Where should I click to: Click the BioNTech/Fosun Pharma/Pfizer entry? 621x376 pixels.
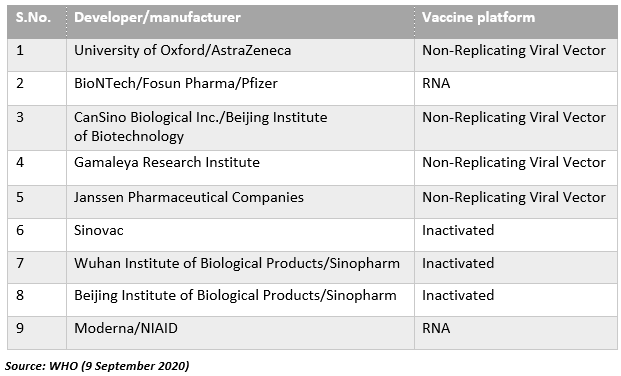(176, 83)
